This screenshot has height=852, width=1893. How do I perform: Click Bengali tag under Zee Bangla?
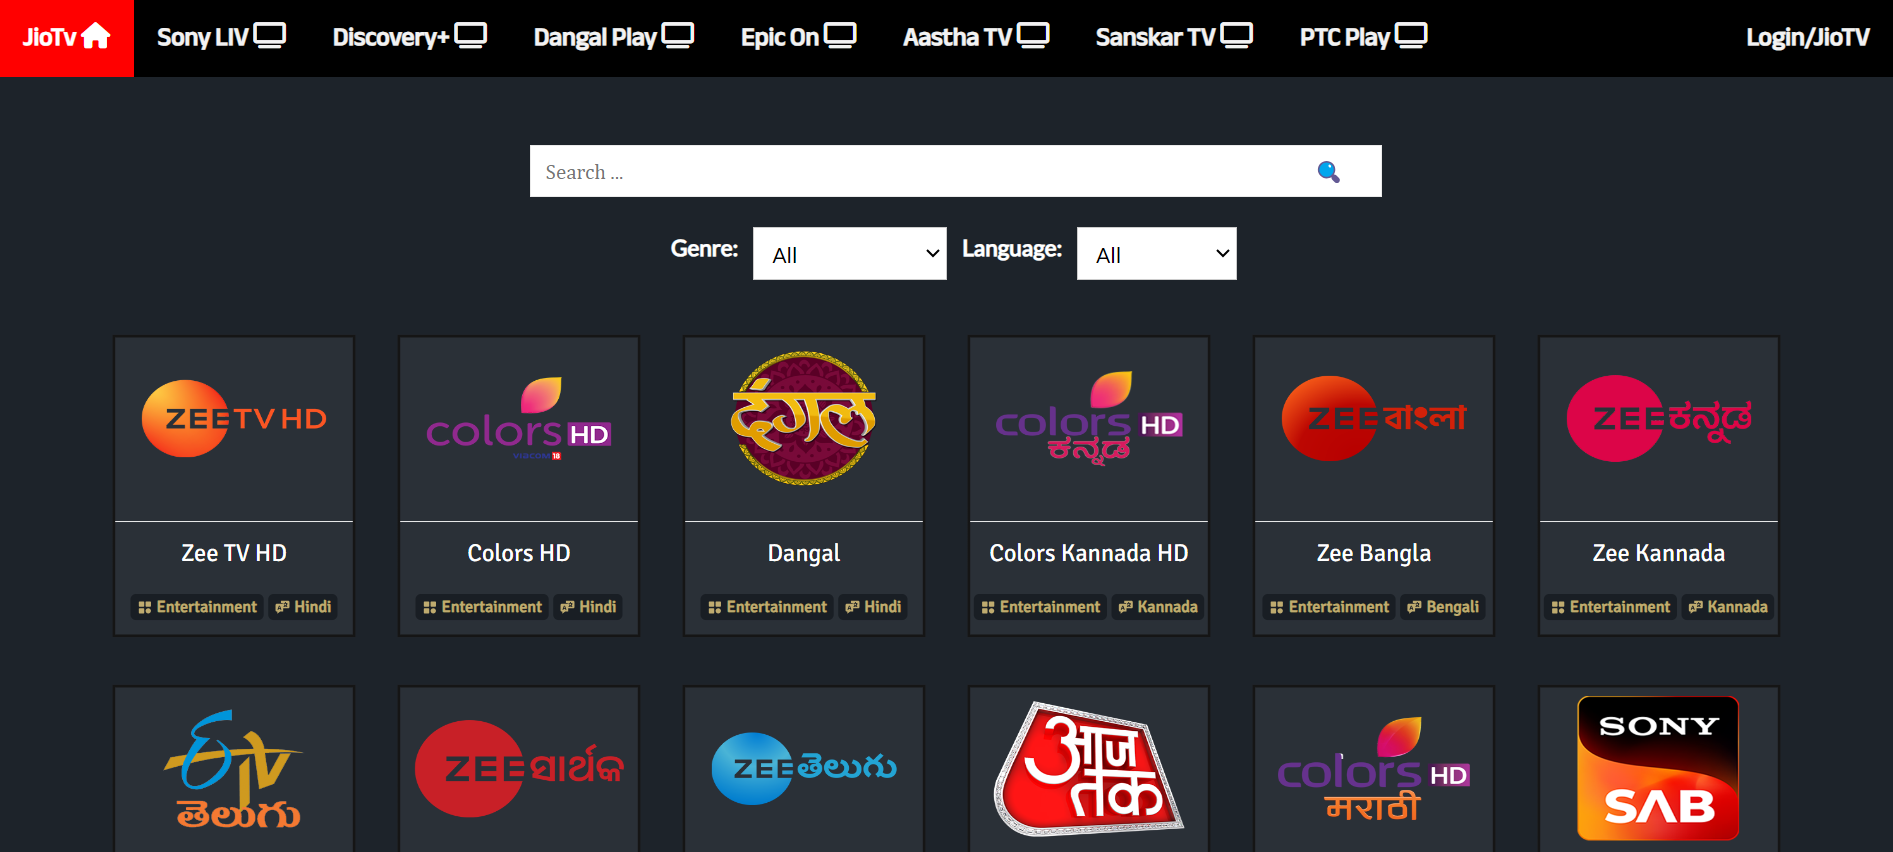1443,607
